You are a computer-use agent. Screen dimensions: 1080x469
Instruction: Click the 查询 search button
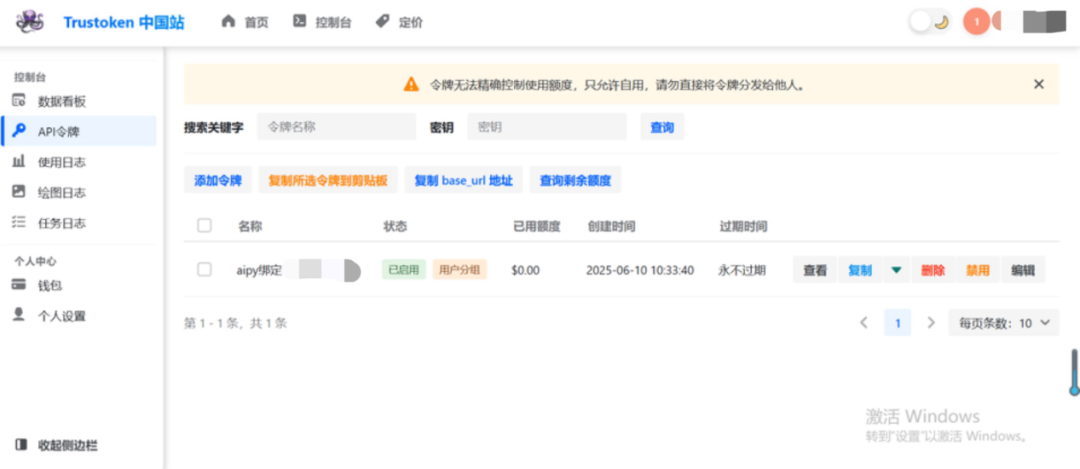click(662, 127)
